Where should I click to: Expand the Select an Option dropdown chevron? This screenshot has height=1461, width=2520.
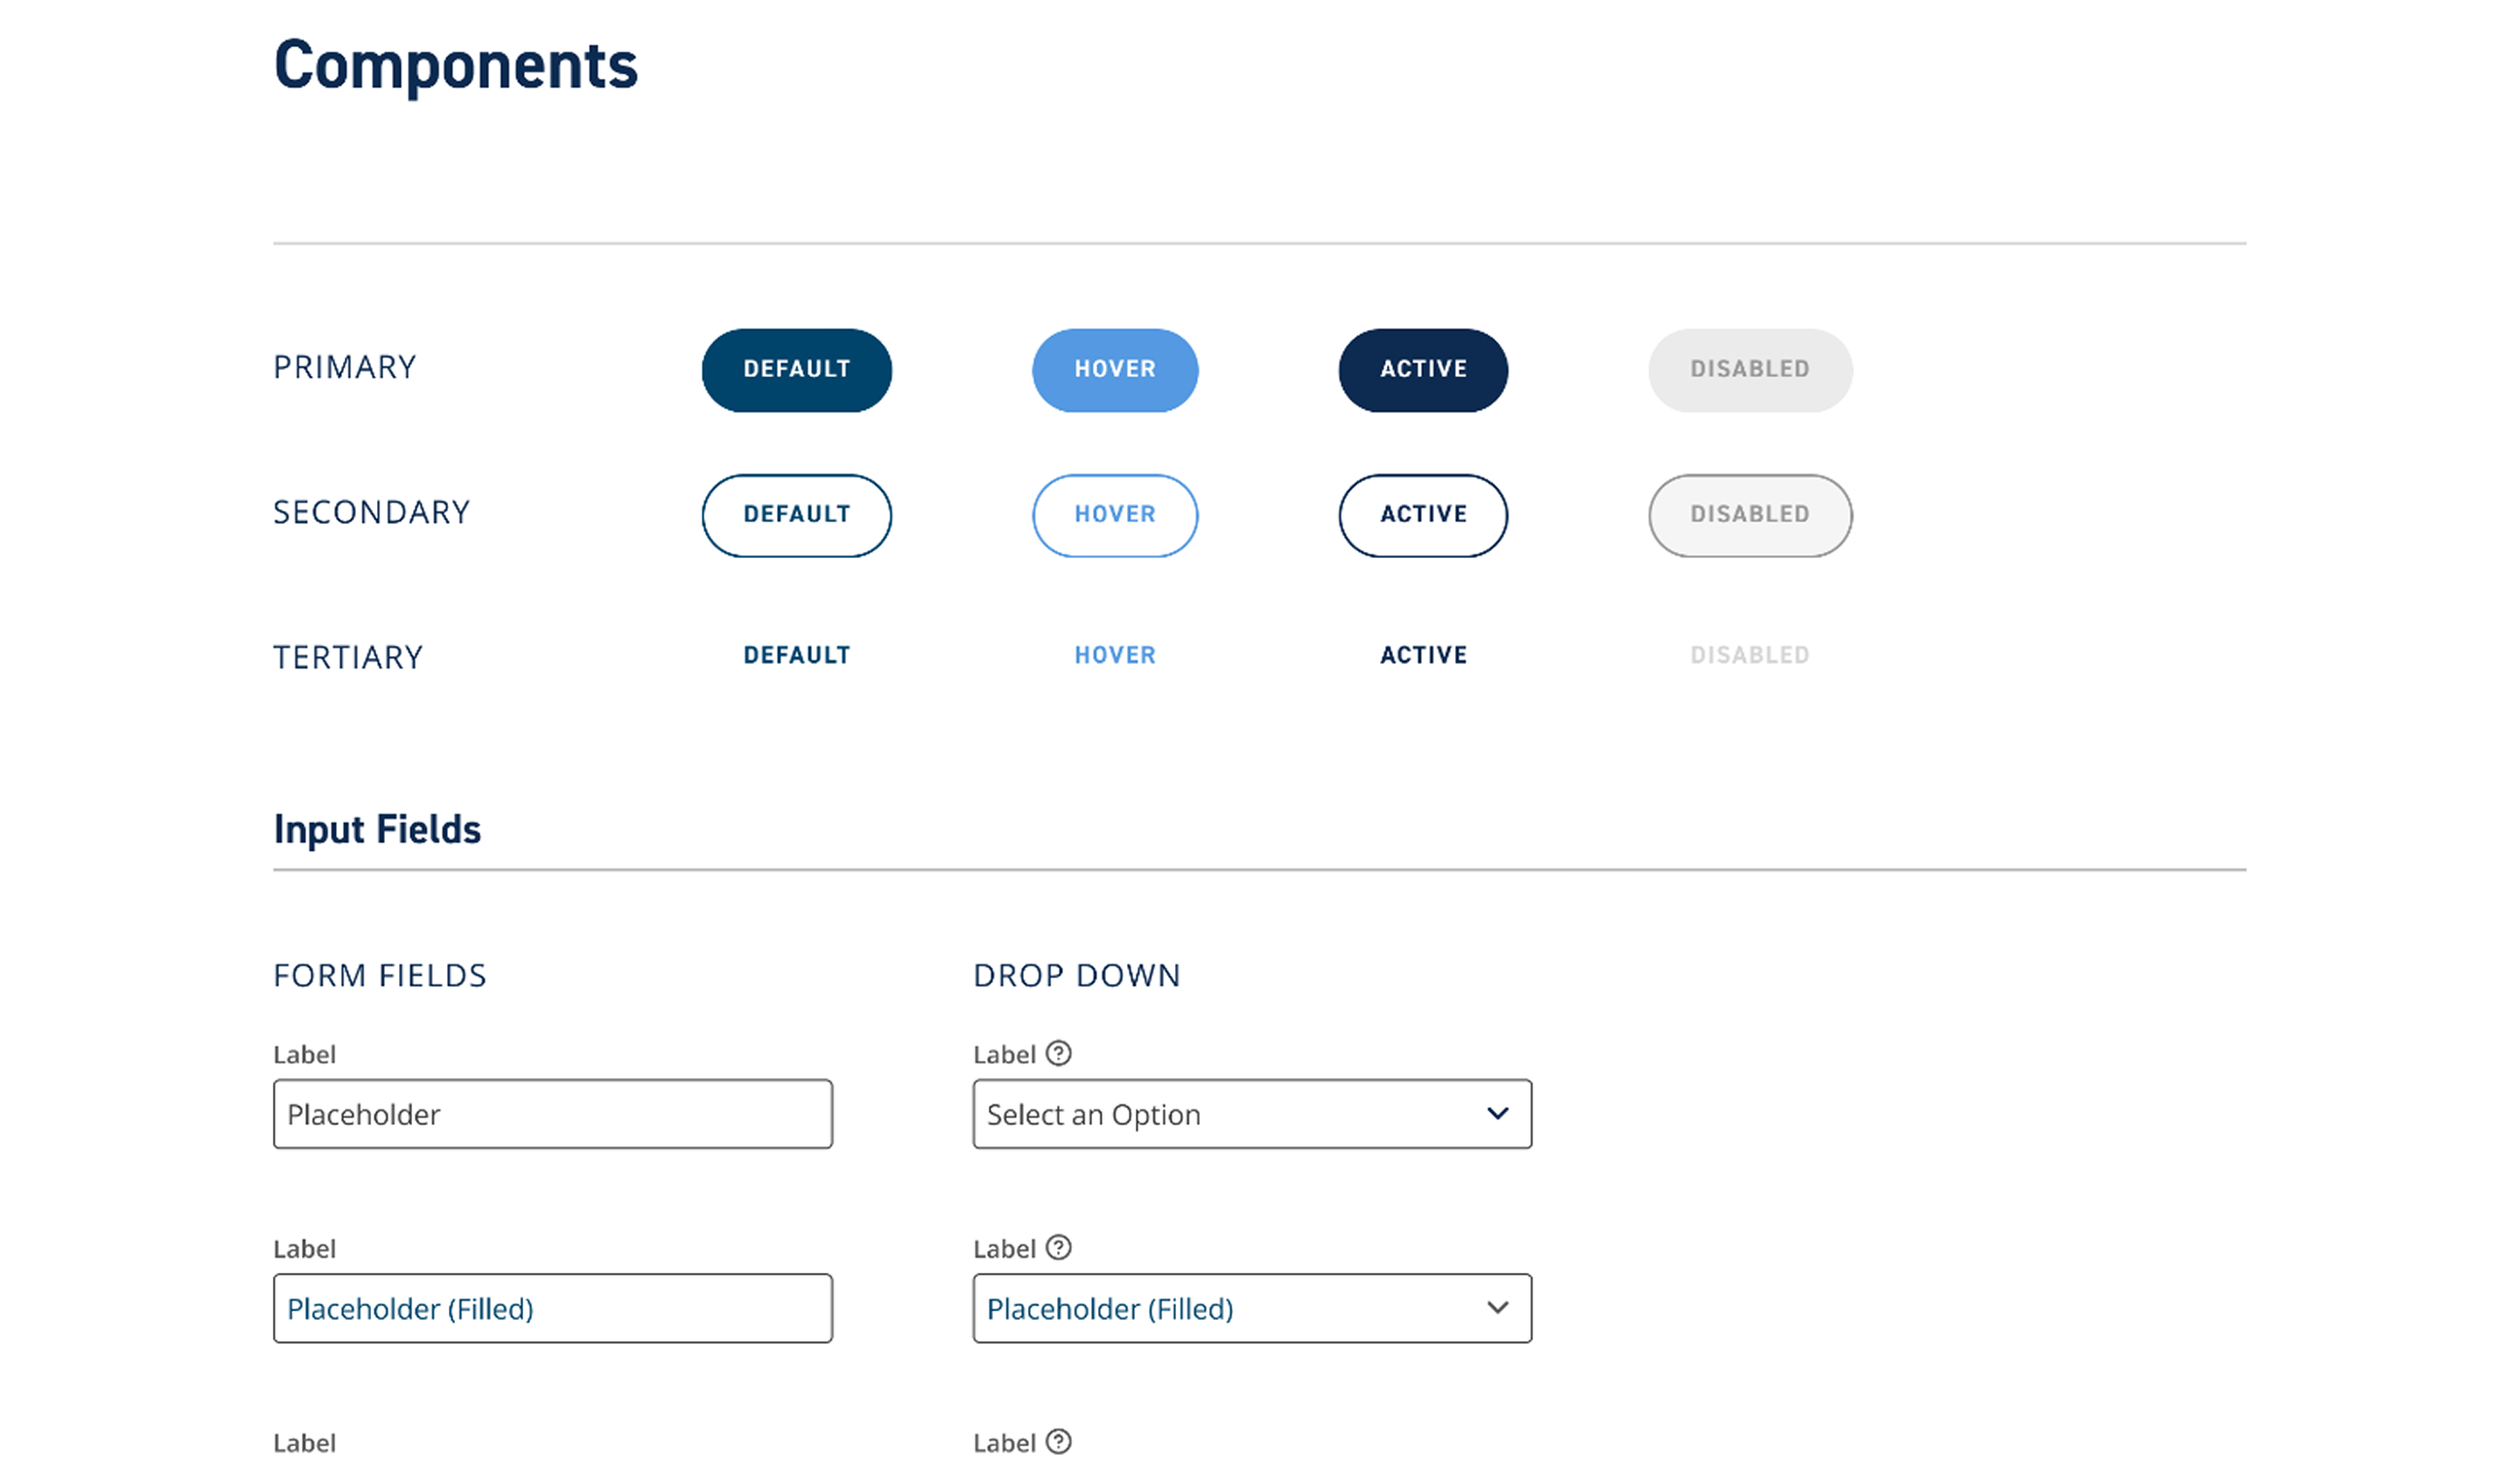(1497, 1113)
